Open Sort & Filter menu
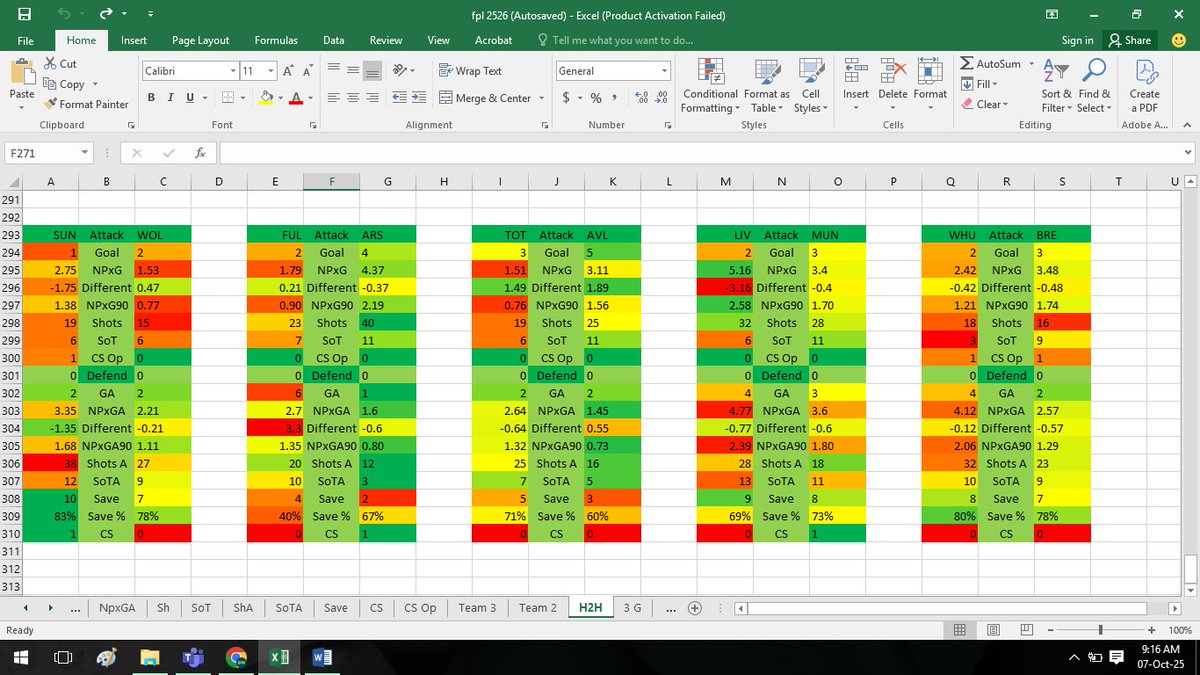 pos(1056,85)
